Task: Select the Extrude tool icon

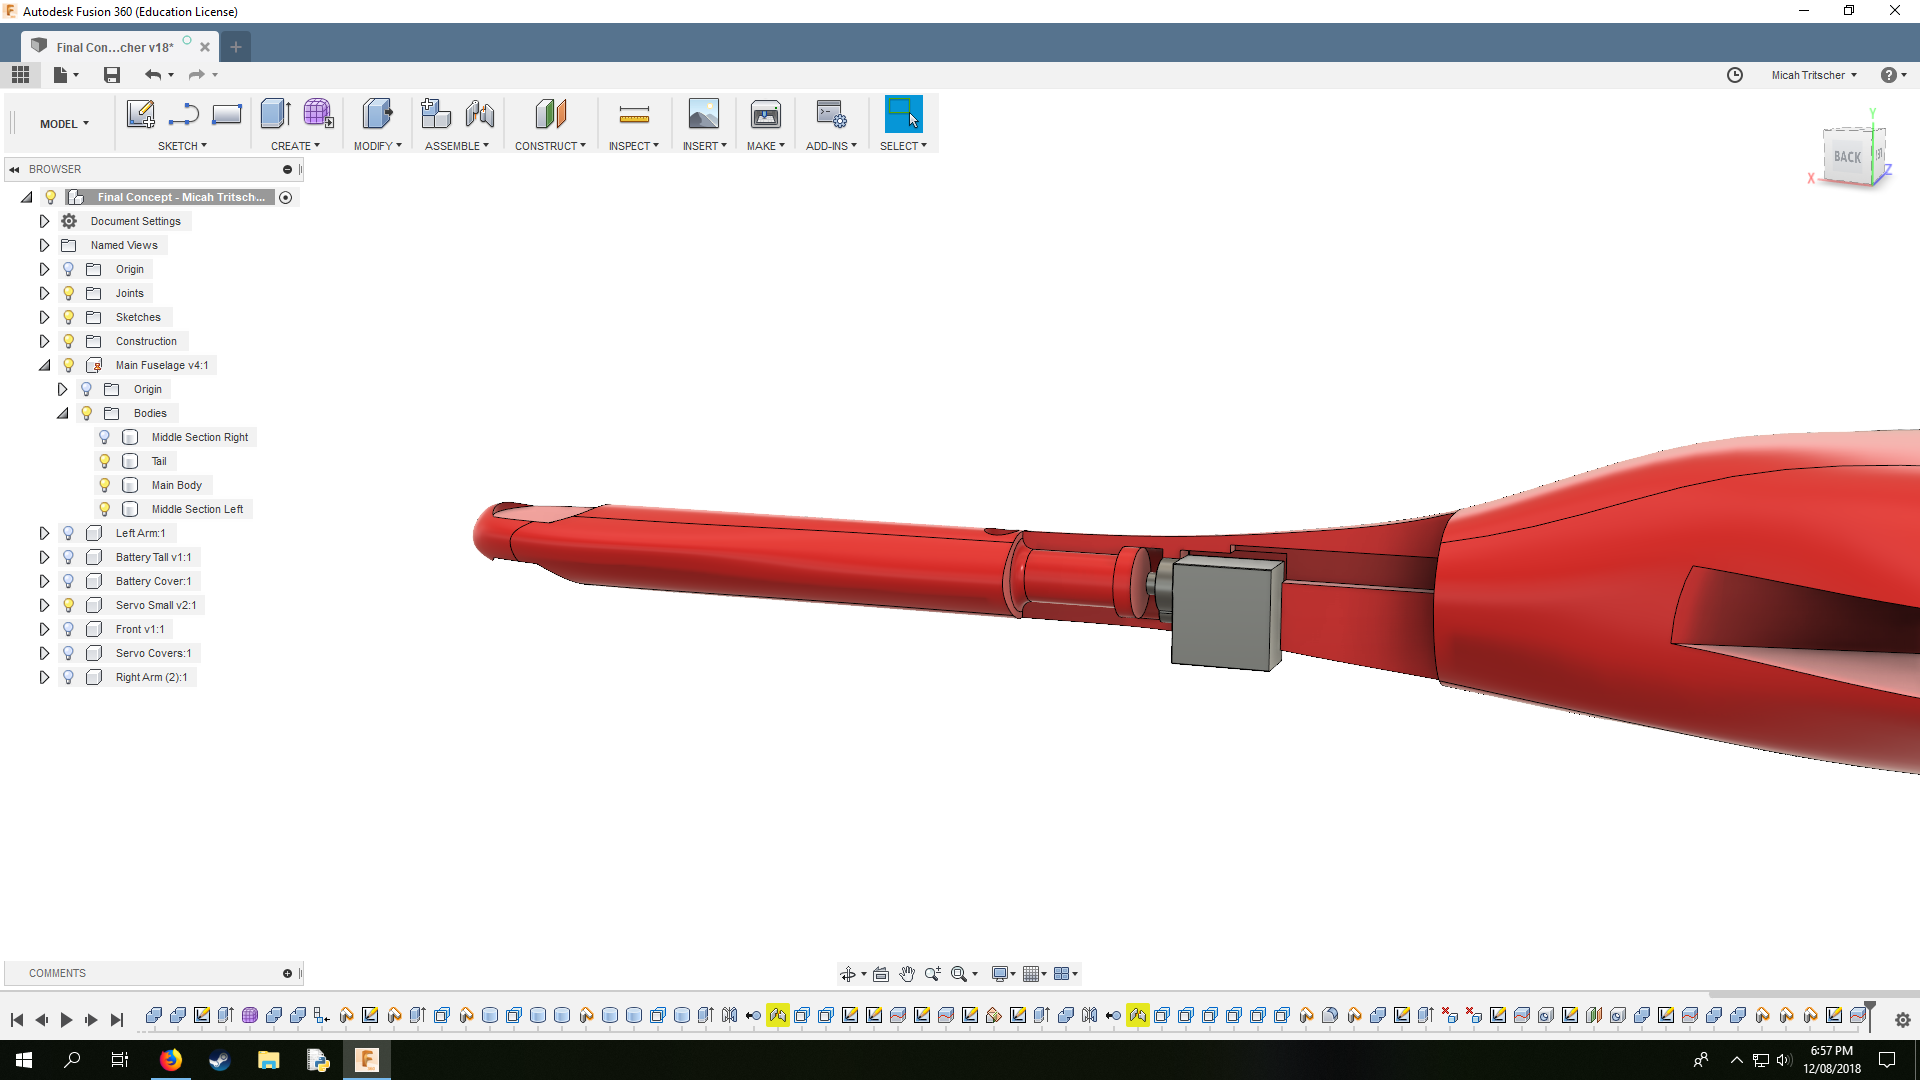Action: pyautogui.click(x=275, y=114)
